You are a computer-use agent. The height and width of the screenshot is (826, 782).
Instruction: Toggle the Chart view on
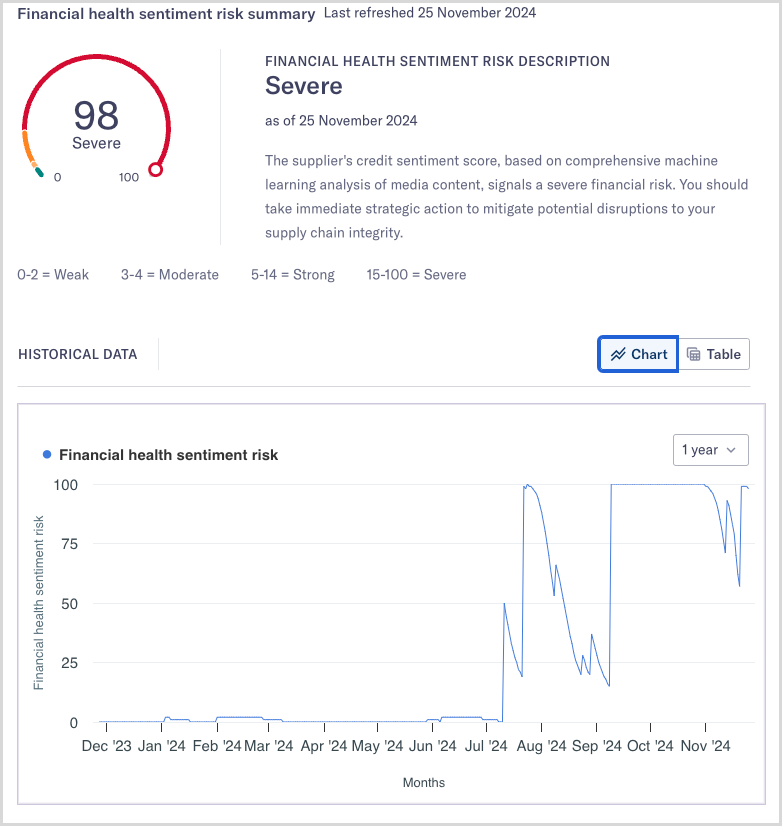(x=637, y=354)
